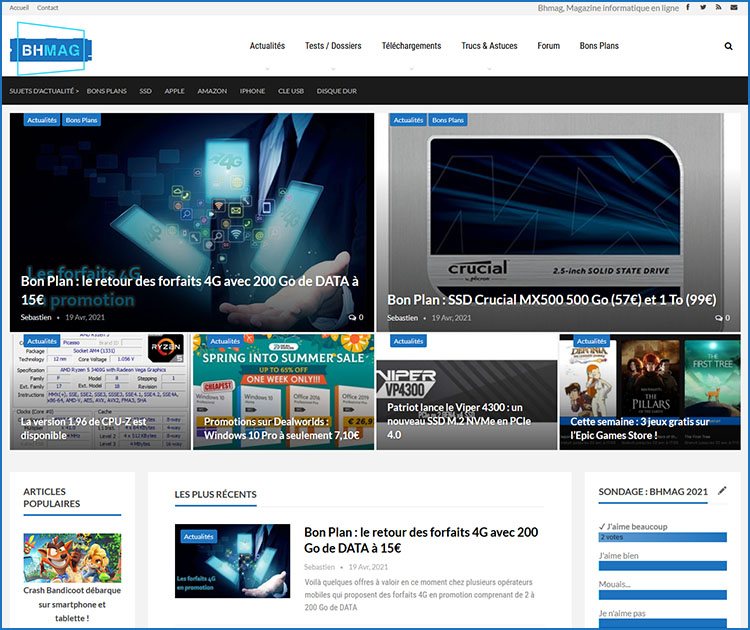The height and width of the screenshot is (630, 750).
Task: Click the email envelope icon
Action: click(x=733, y=8)
